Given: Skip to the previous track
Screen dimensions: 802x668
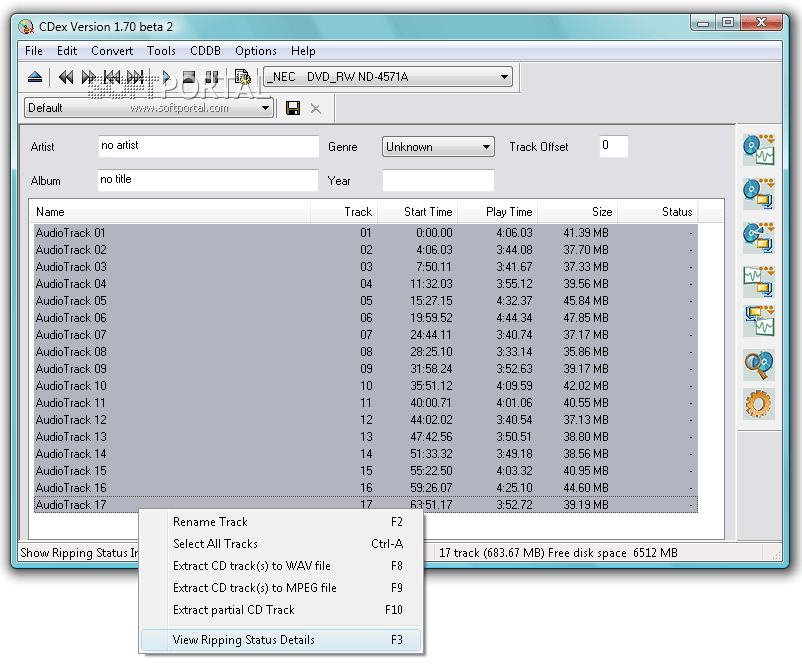Looking at the screenshot, I should tap(112, 77).
